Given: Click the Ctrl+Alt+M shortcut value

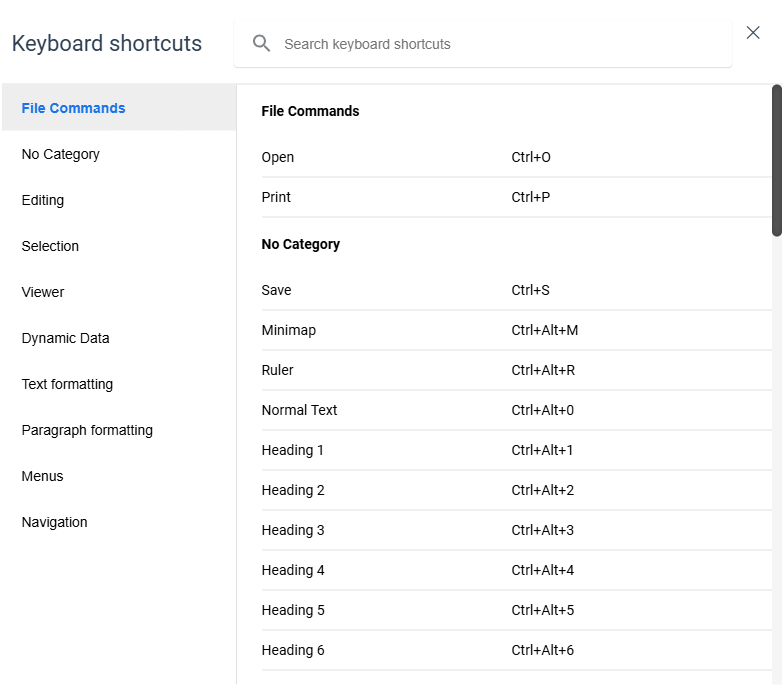Looking at the screenshot, I should [544, 330].
